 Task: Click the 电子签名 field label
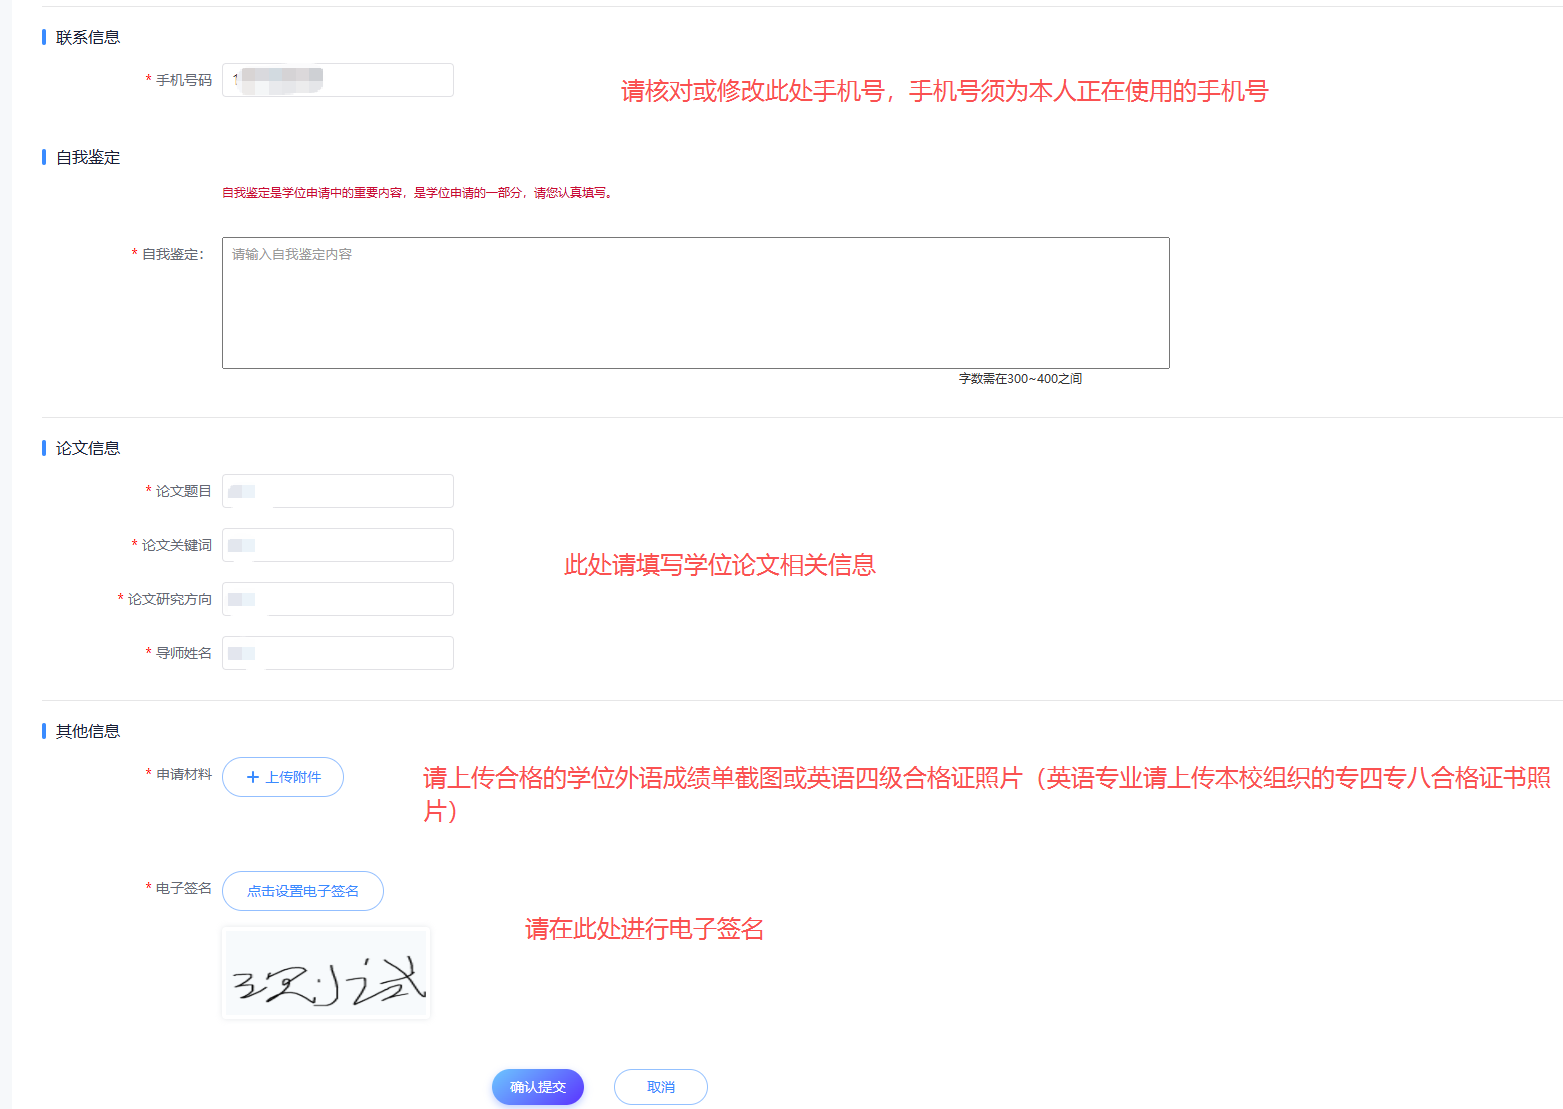click(x=184, y=888)
